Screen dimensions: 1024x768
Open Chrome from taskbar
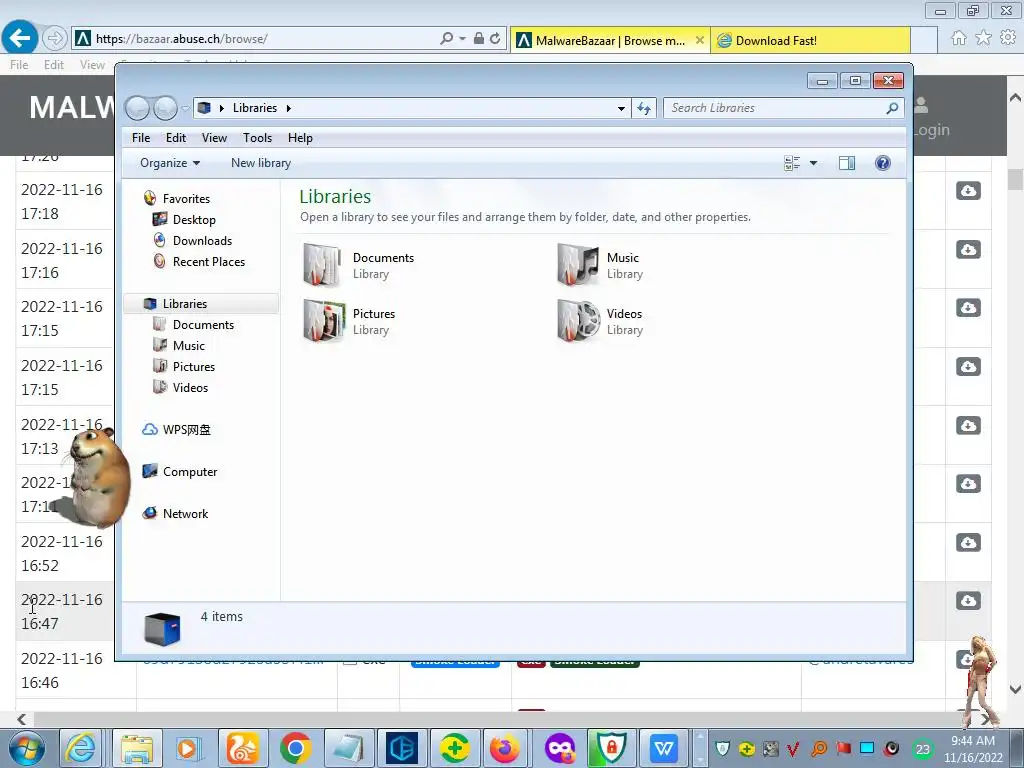point(295,748)
